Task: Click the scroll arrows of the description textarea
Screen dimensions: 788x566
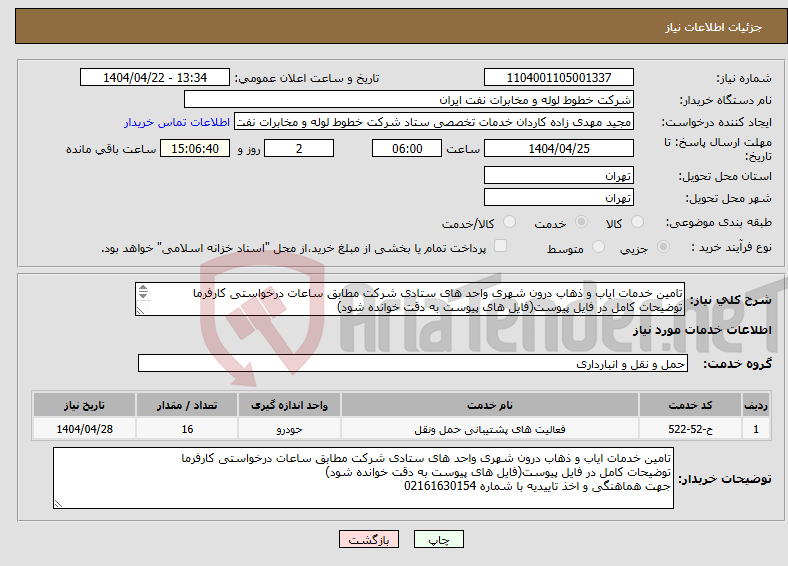Action: coord(143,291)
